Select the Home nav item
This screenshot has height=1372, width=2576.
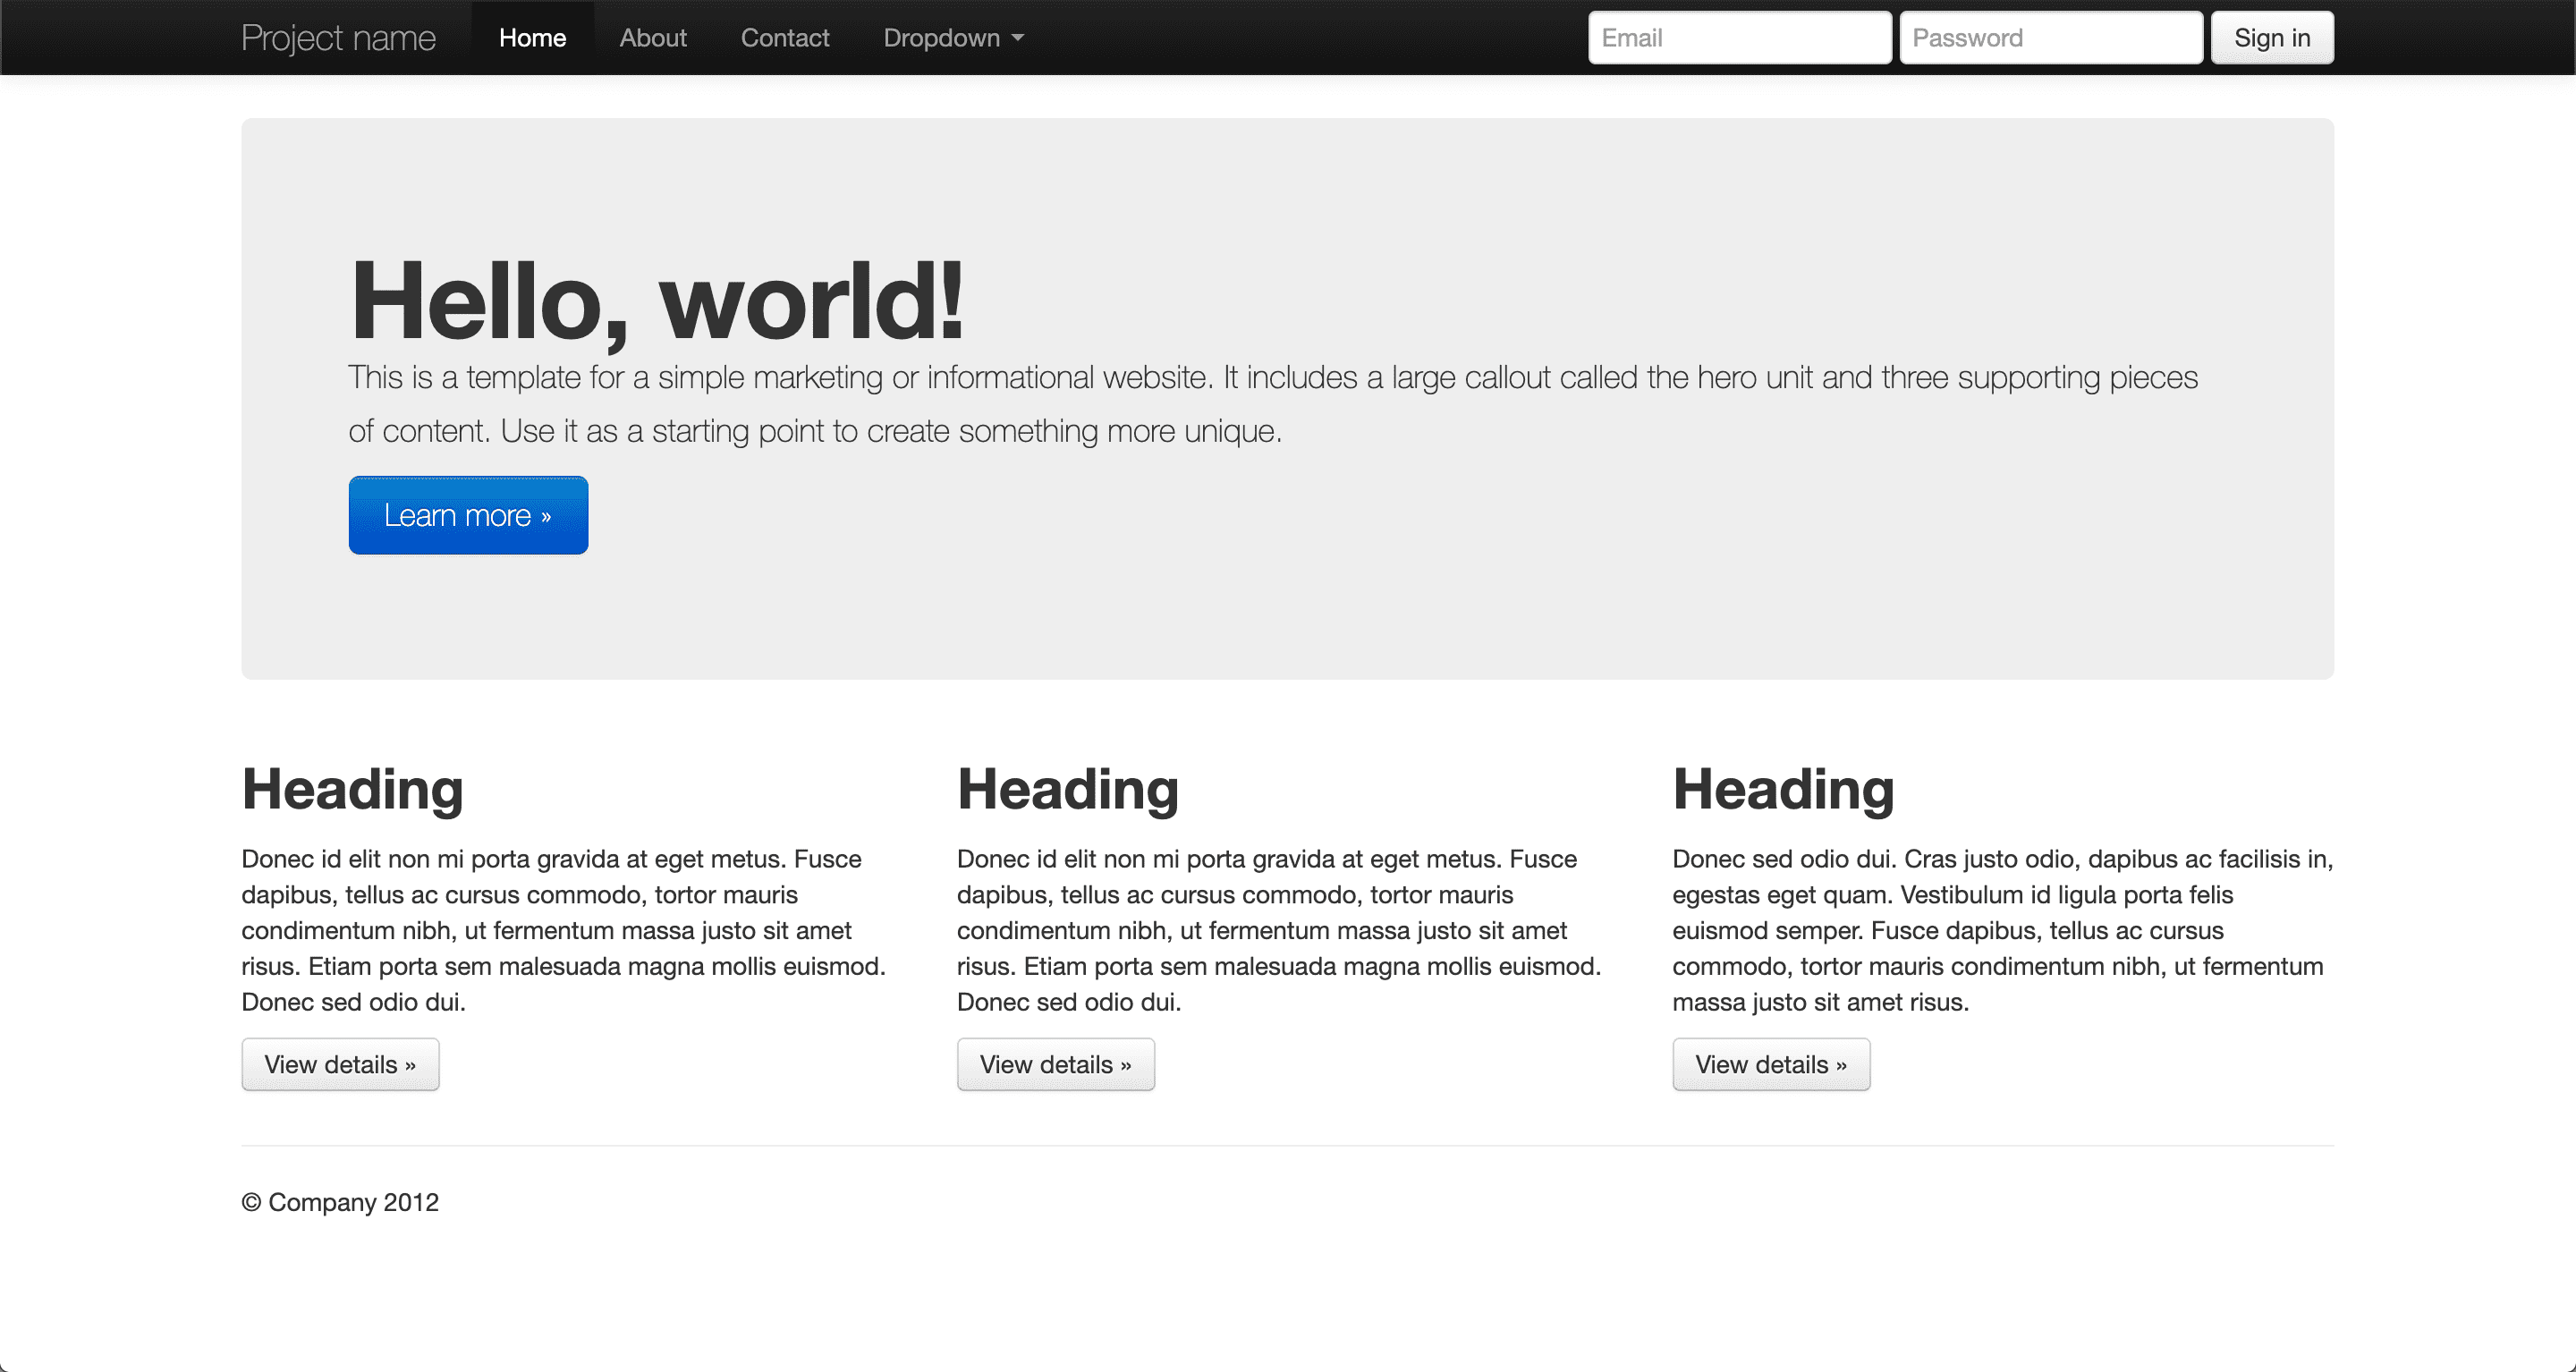(532, 38)
